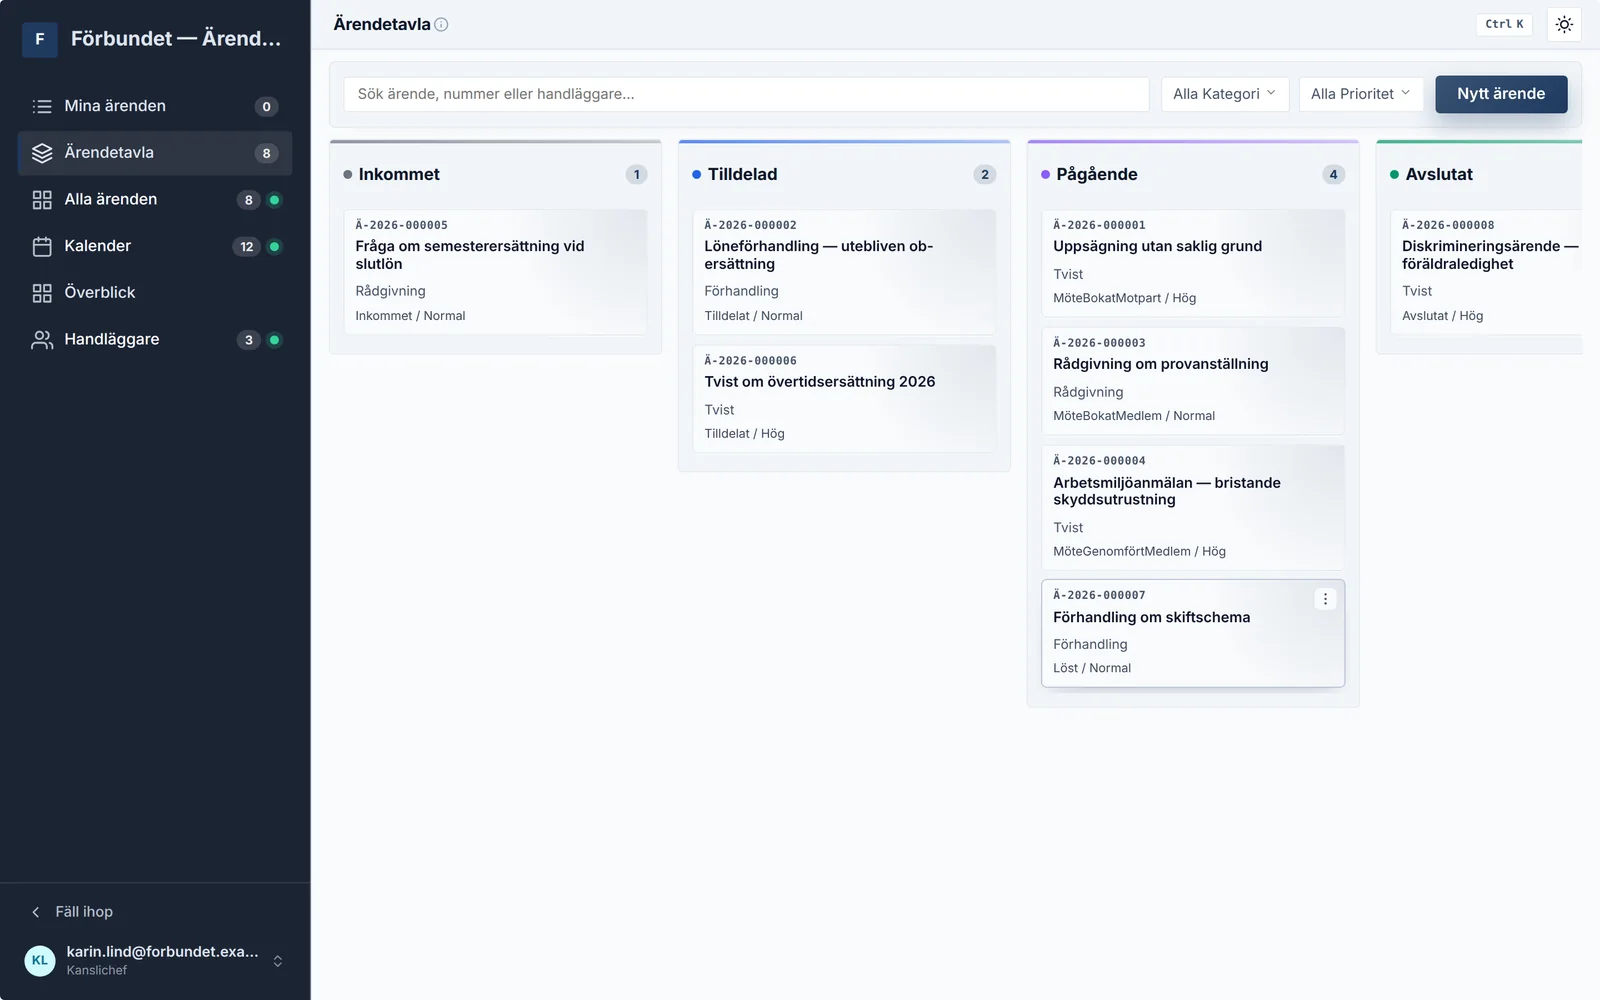Viewport: 1600px width, 1000px height.
Task: Click the KL user avatar
Action: [40, 960]
